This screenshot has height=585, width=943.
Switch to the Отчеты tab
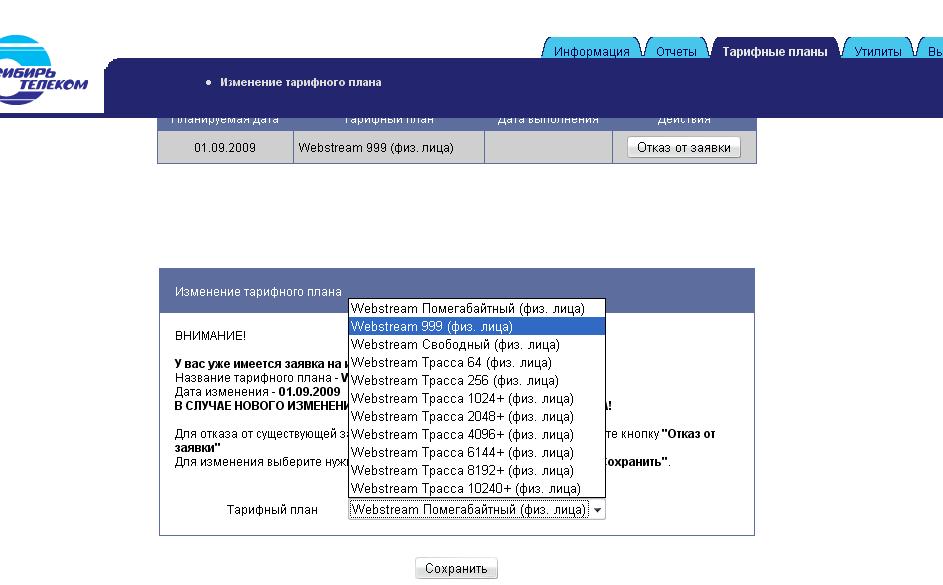click(x=676, y=52)
